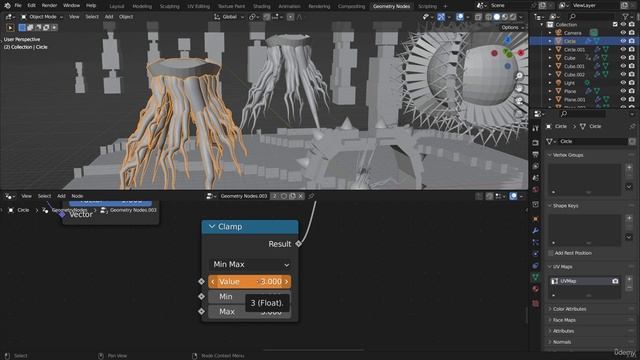This screenshot has height=360, width=640.
Task: Uncheck the Collection exclude checkbox
Action: point(615,24)
